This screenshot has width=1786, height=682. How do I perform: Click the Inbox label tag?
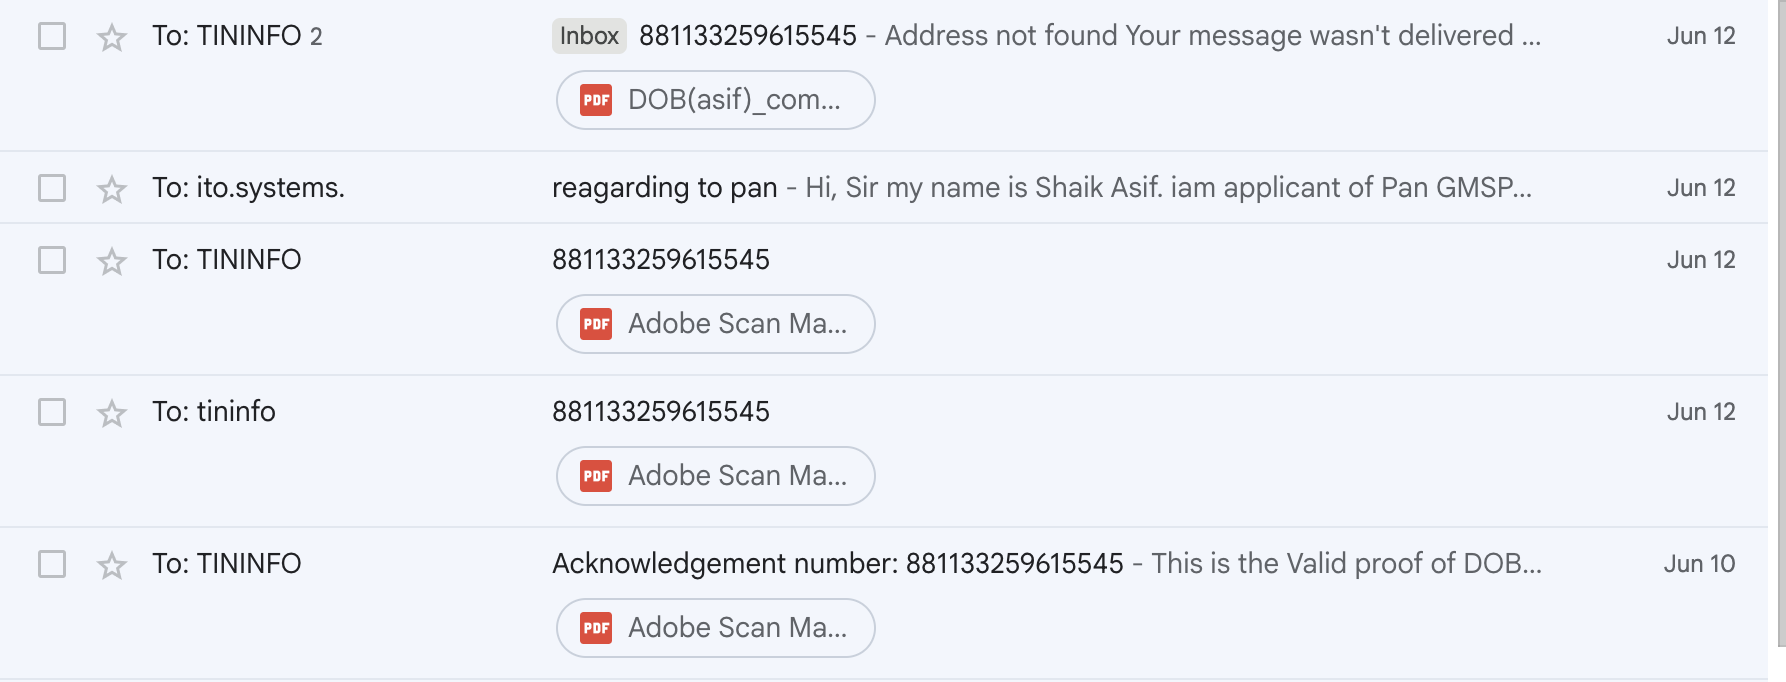[x=589, y=36]
